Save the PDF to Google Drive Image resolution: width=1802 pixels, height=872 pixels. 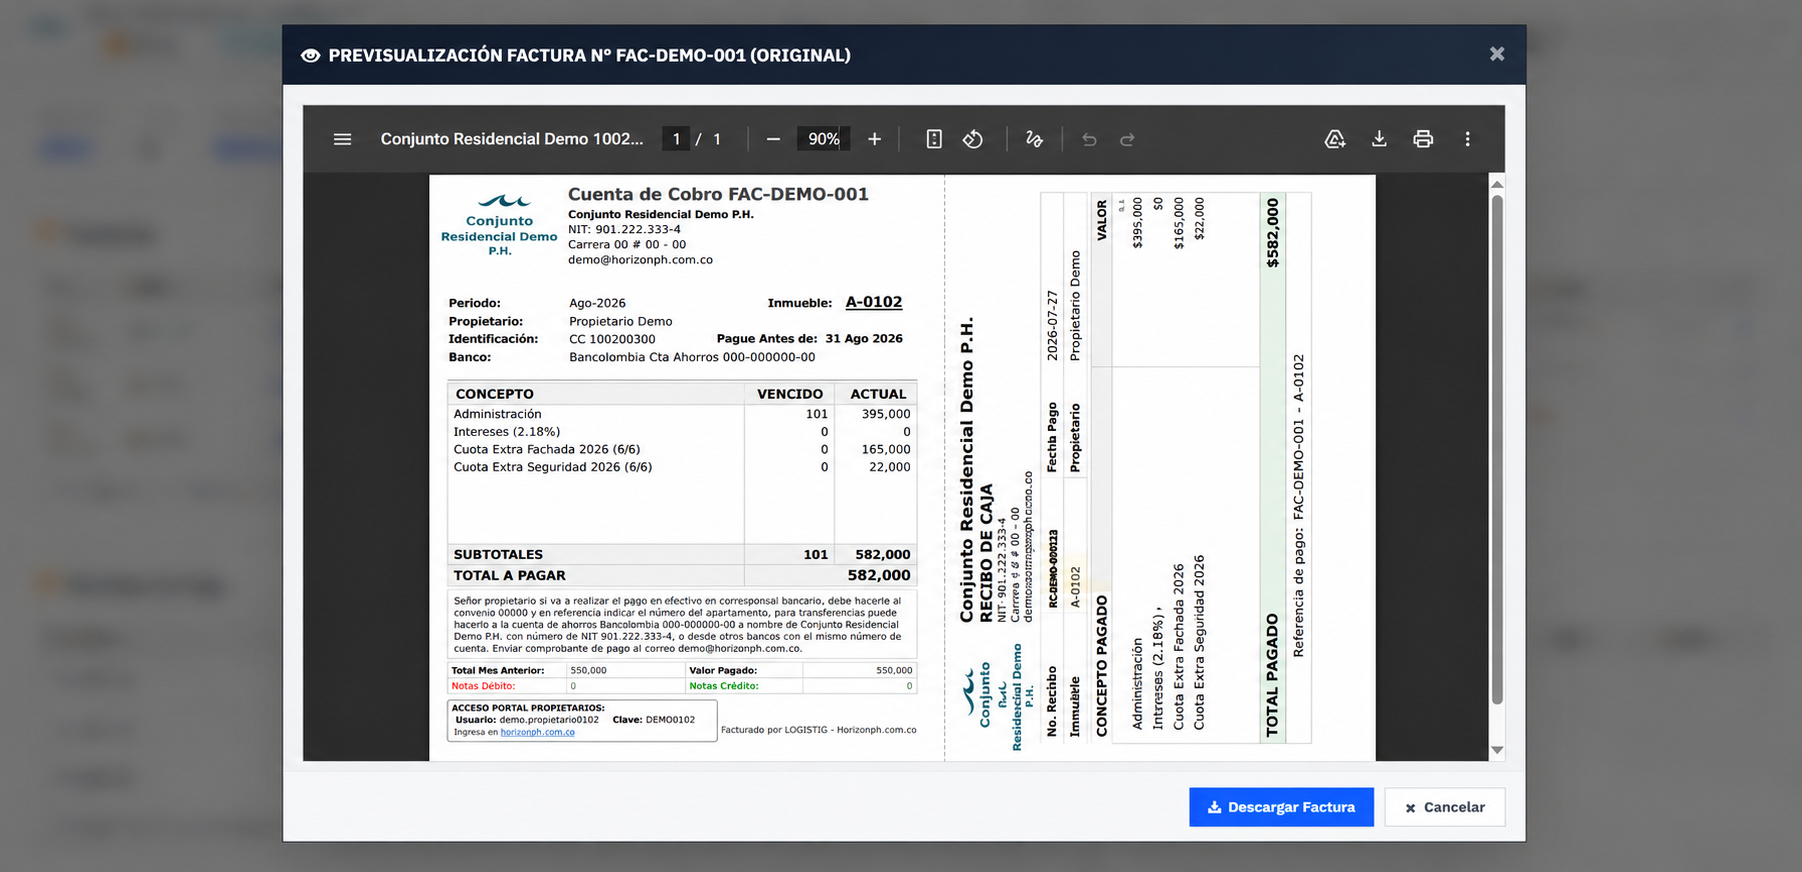point(1335,139)
